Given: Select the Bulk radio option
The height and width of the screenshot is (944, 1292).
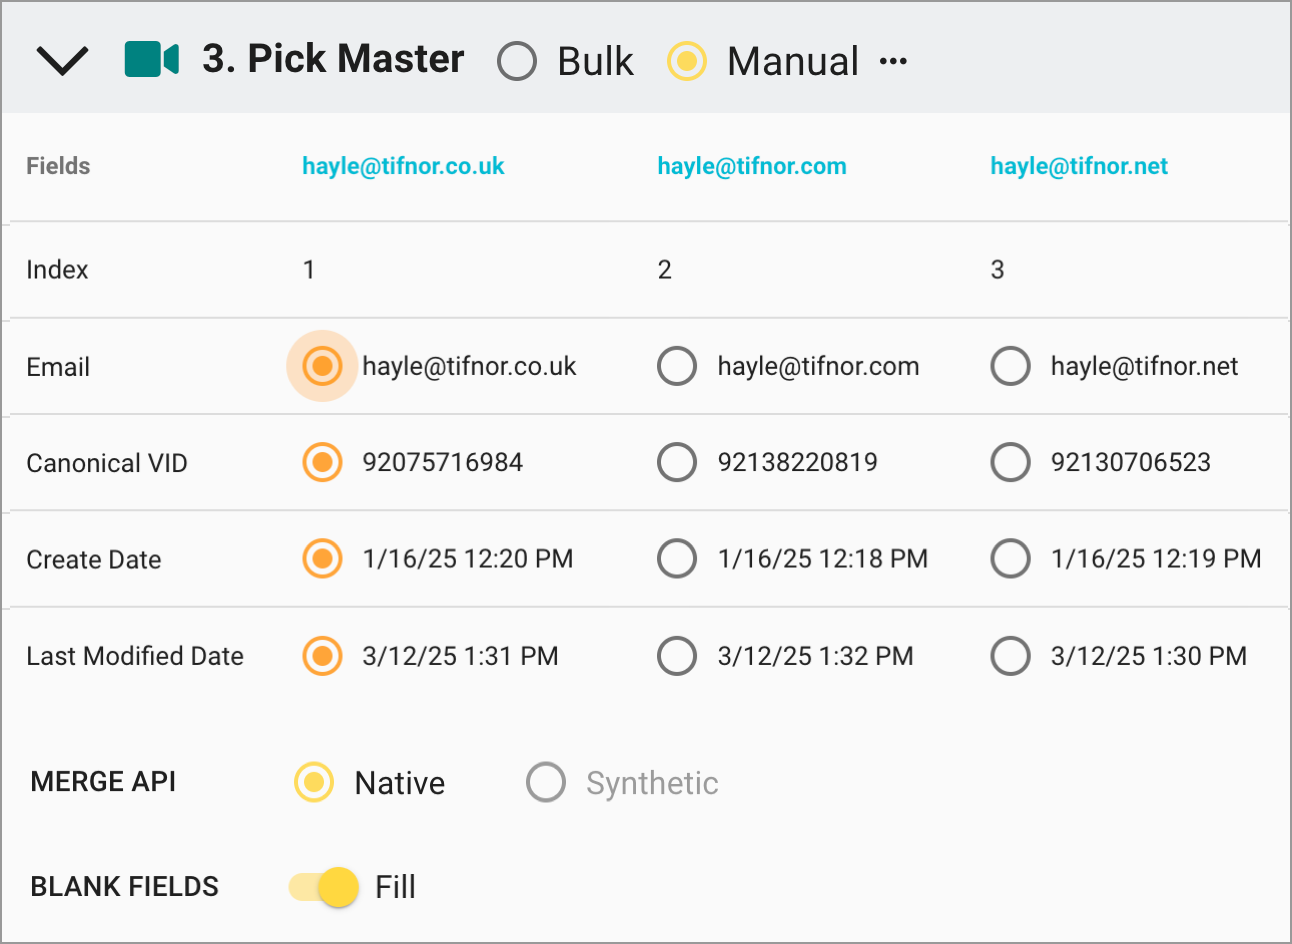Looking at the screenshot, I should 517,61.
